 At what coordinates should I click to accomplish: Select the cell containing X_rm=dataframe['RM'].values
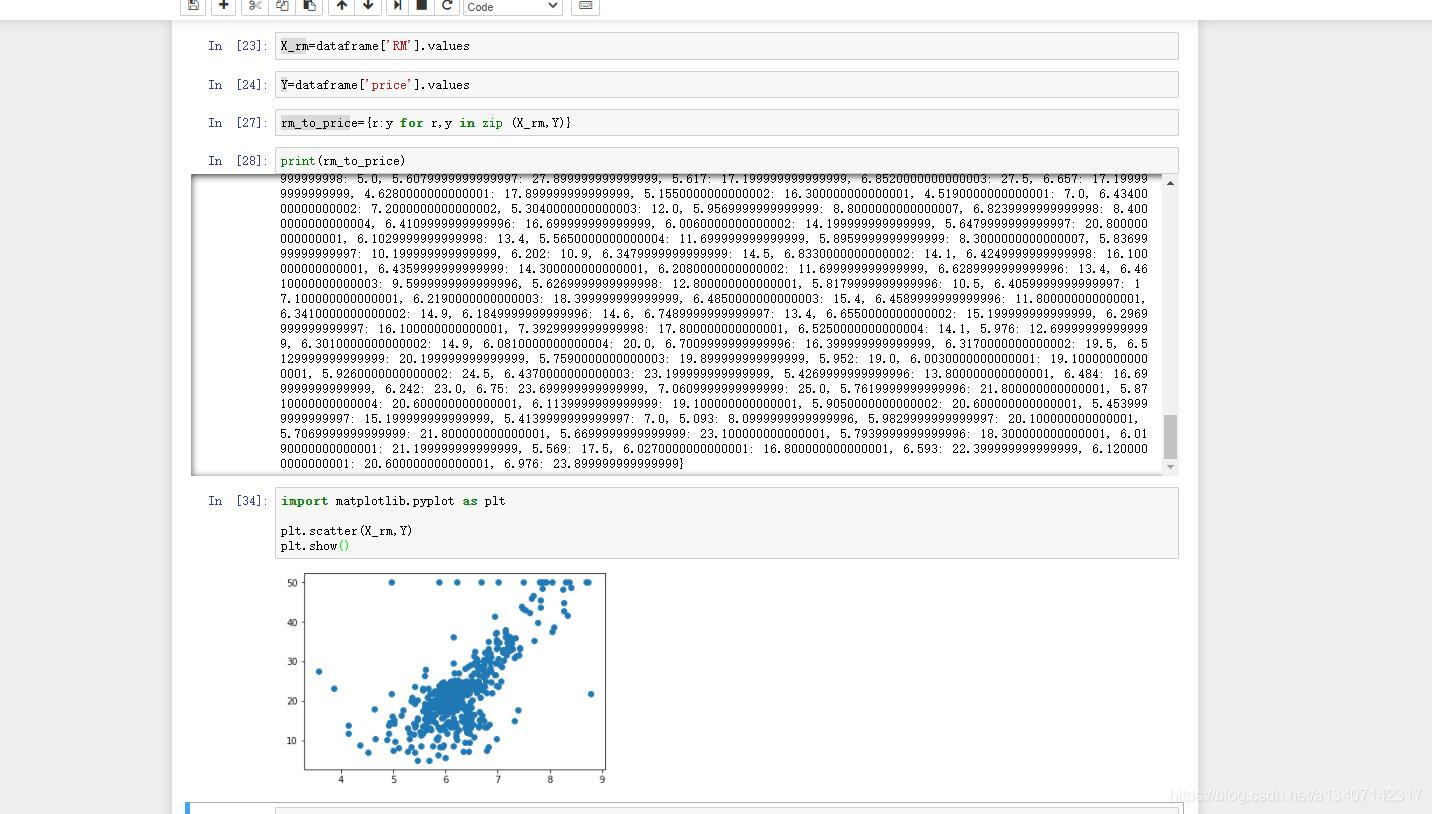point(726,46)
